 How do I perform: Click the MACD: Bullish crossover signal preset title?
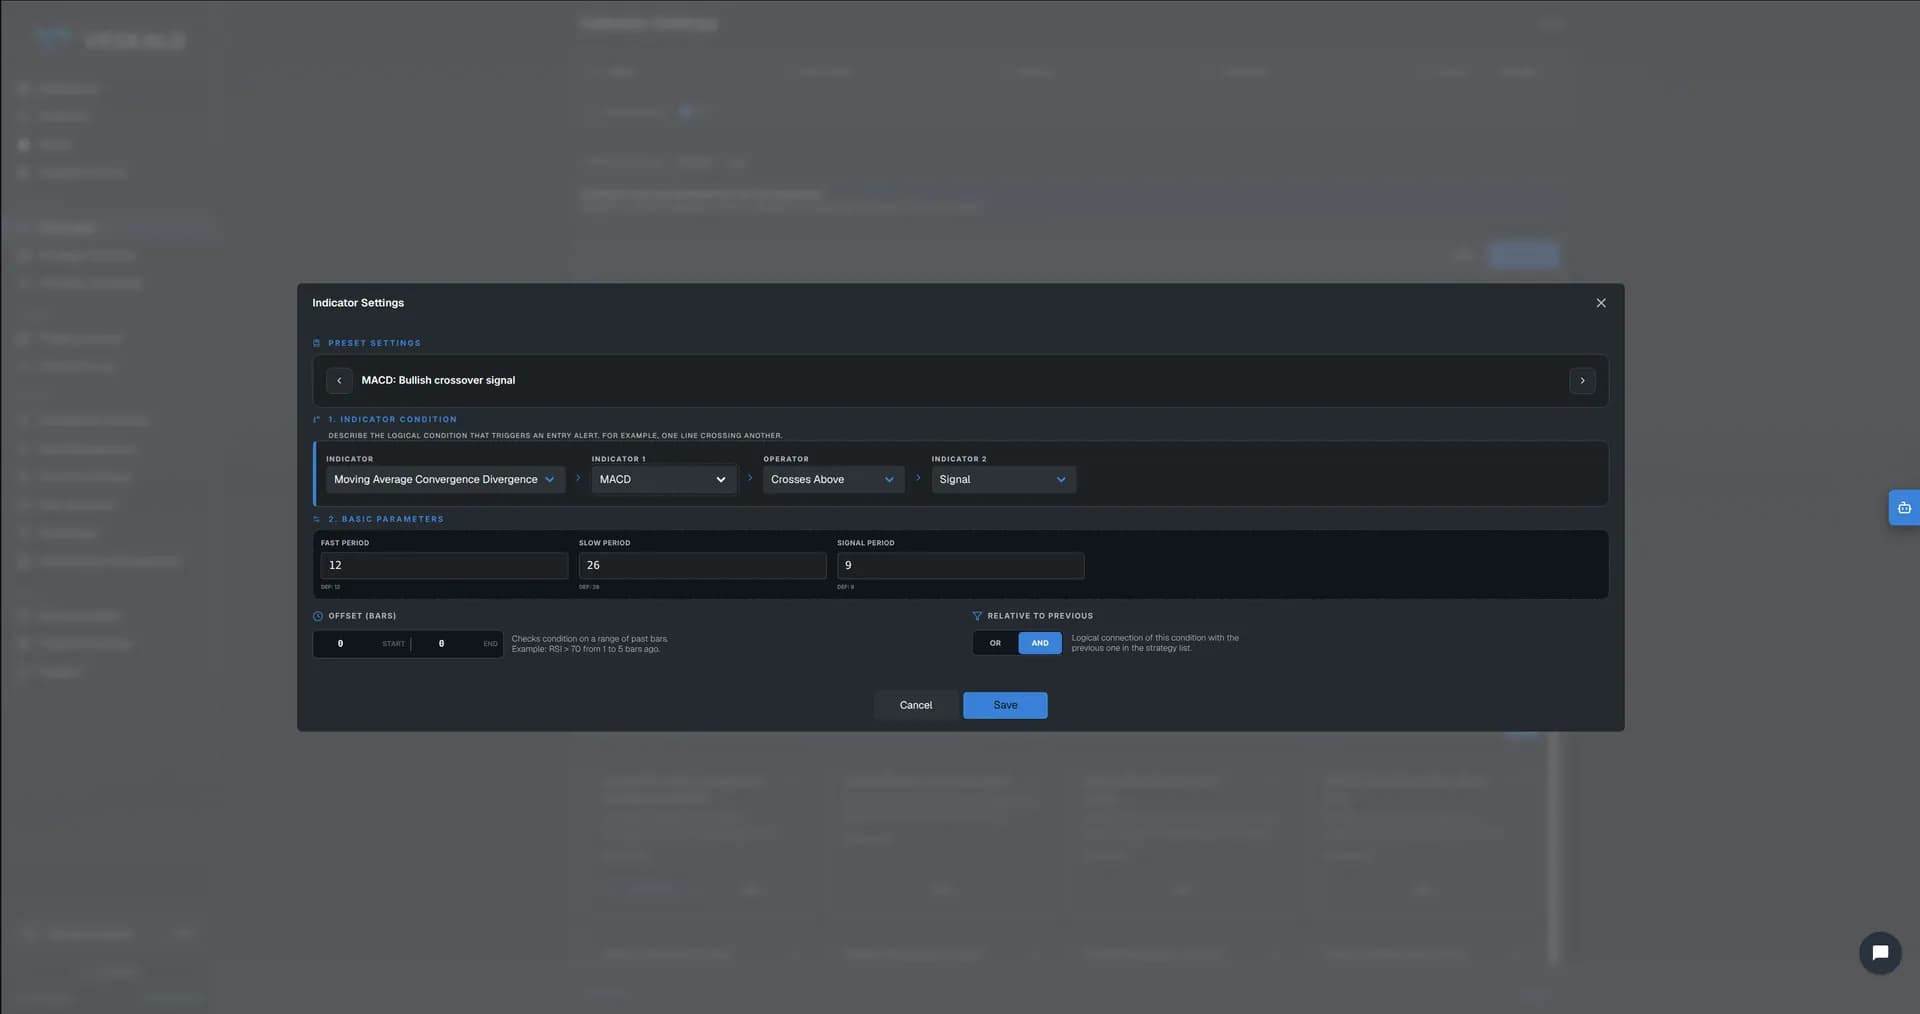[x=438, y=381]
